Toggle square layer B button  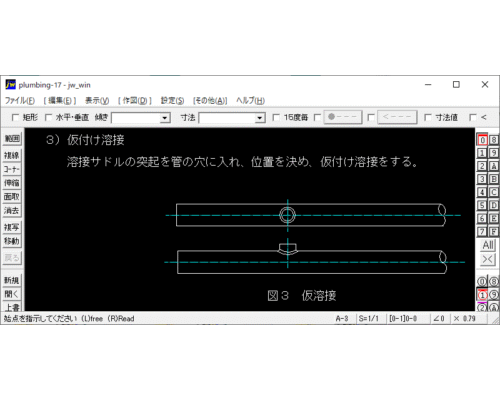(494, 179)
